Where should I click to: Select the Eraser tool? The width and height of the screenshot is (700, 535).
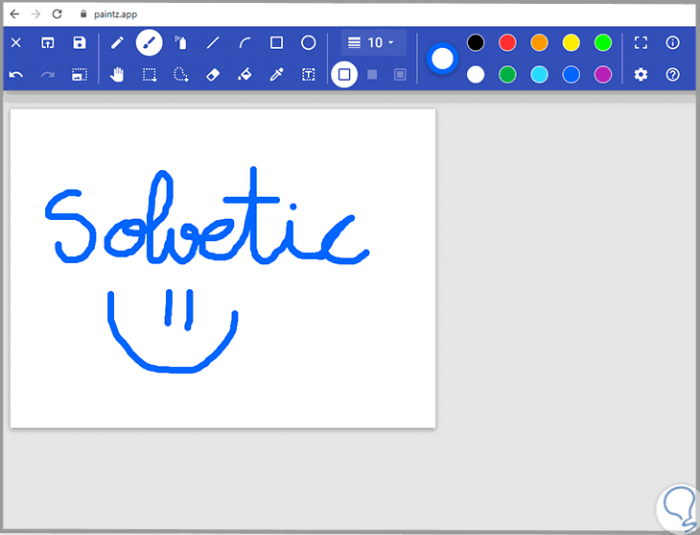pos(213,75)
